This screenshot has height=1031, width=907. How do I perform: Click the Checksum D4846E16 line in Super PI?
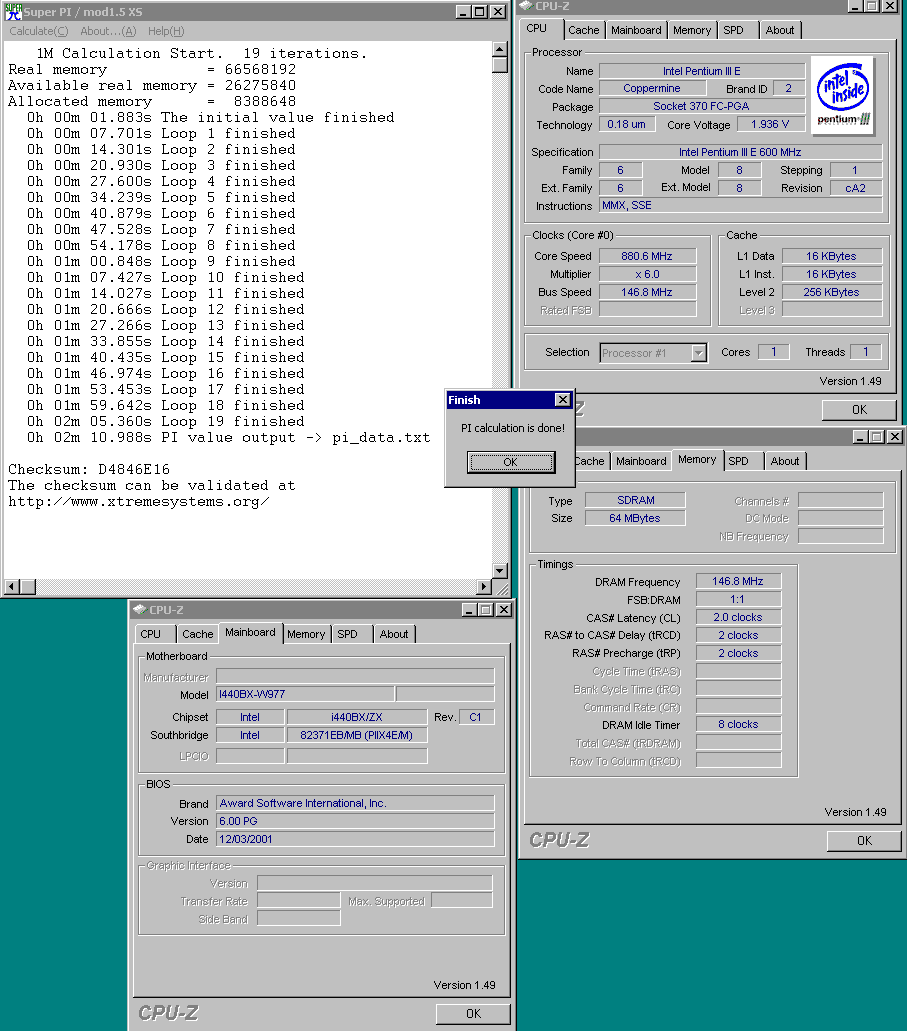[89, 469]
